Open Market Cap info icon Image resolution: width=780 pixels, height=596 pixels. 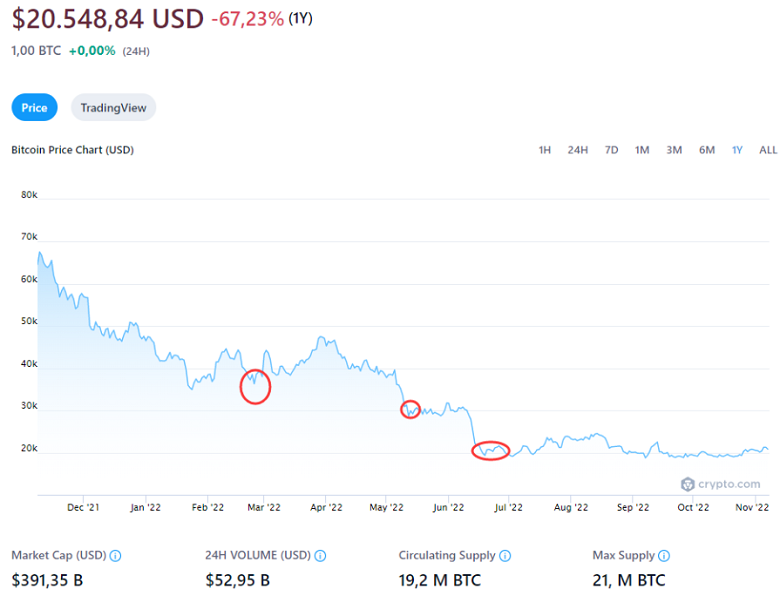coord(115,556)
